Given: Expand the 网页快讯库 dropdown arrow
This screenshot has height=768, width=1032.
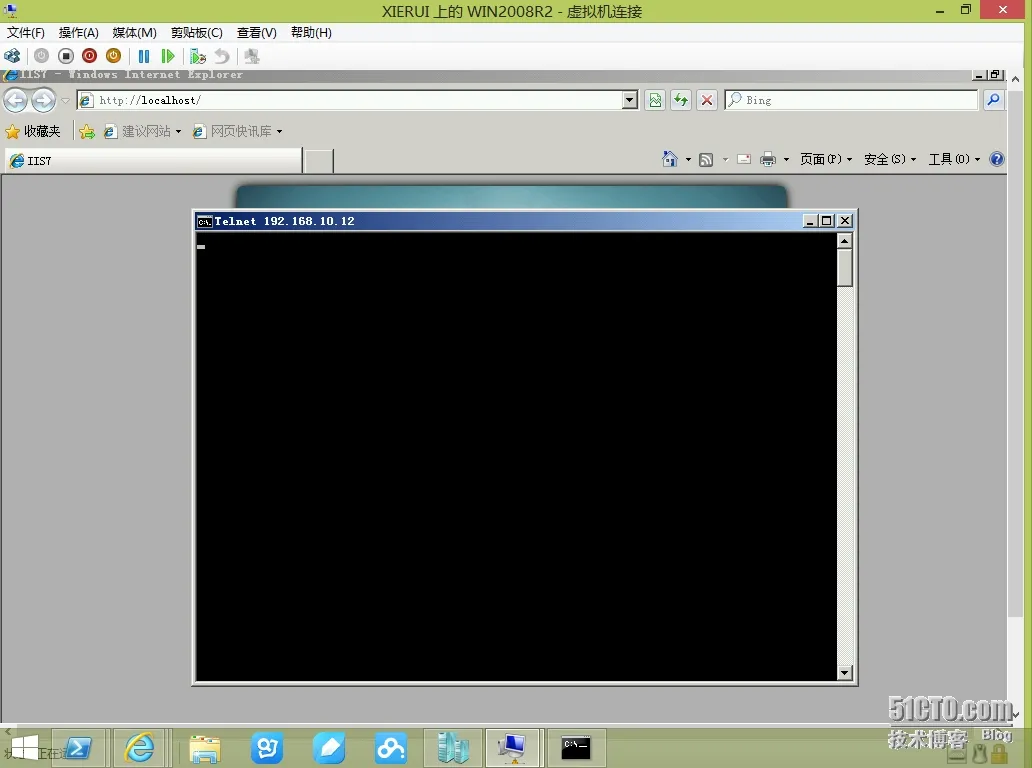Looking at the screenshot, I should 279,132.
